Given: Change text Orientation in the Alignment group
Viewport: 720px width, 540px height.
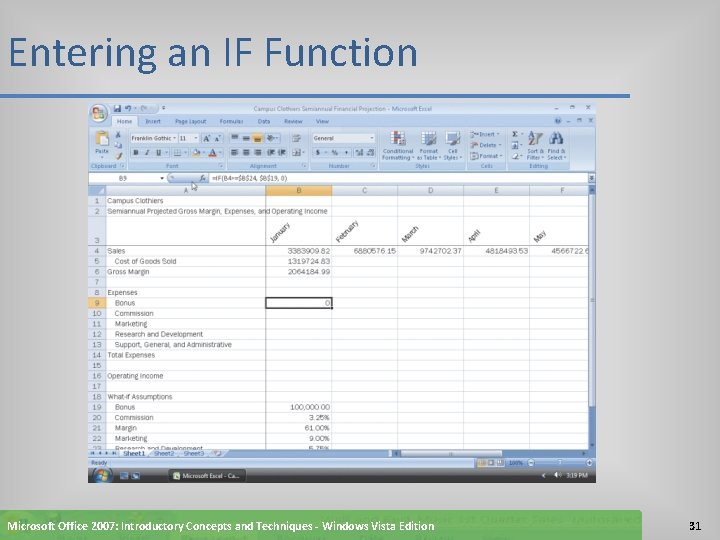Looking at the screenshot, I should click(271, 138).
